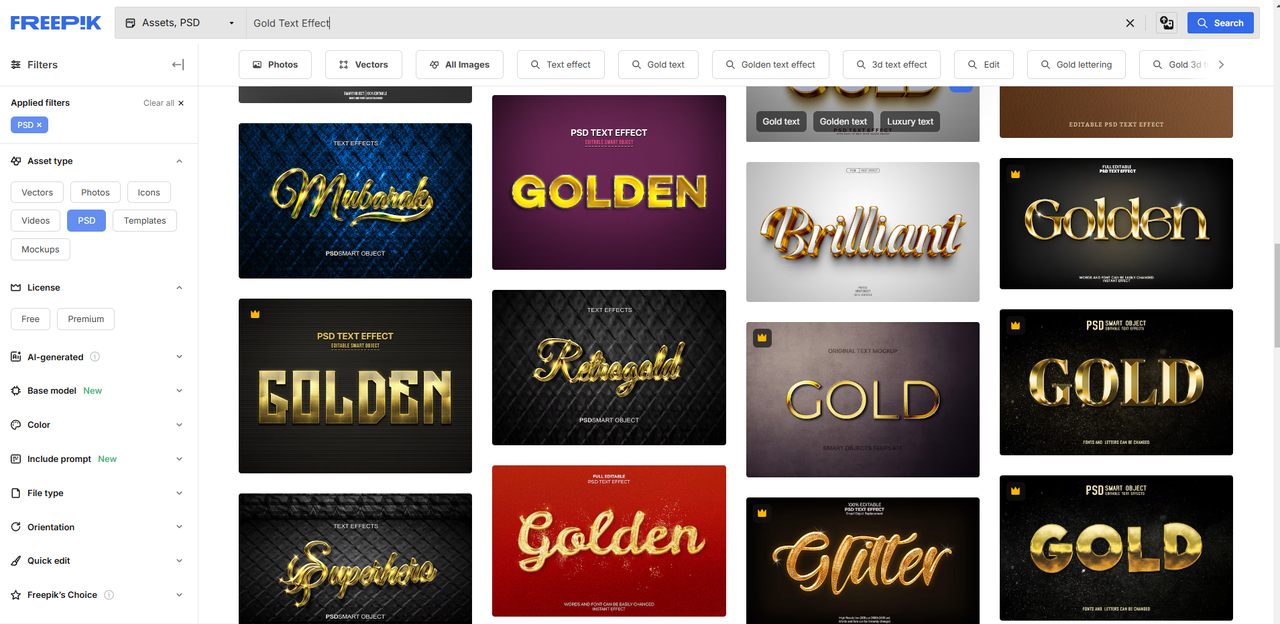Select the Edit suggestion chip

[984, 65]
